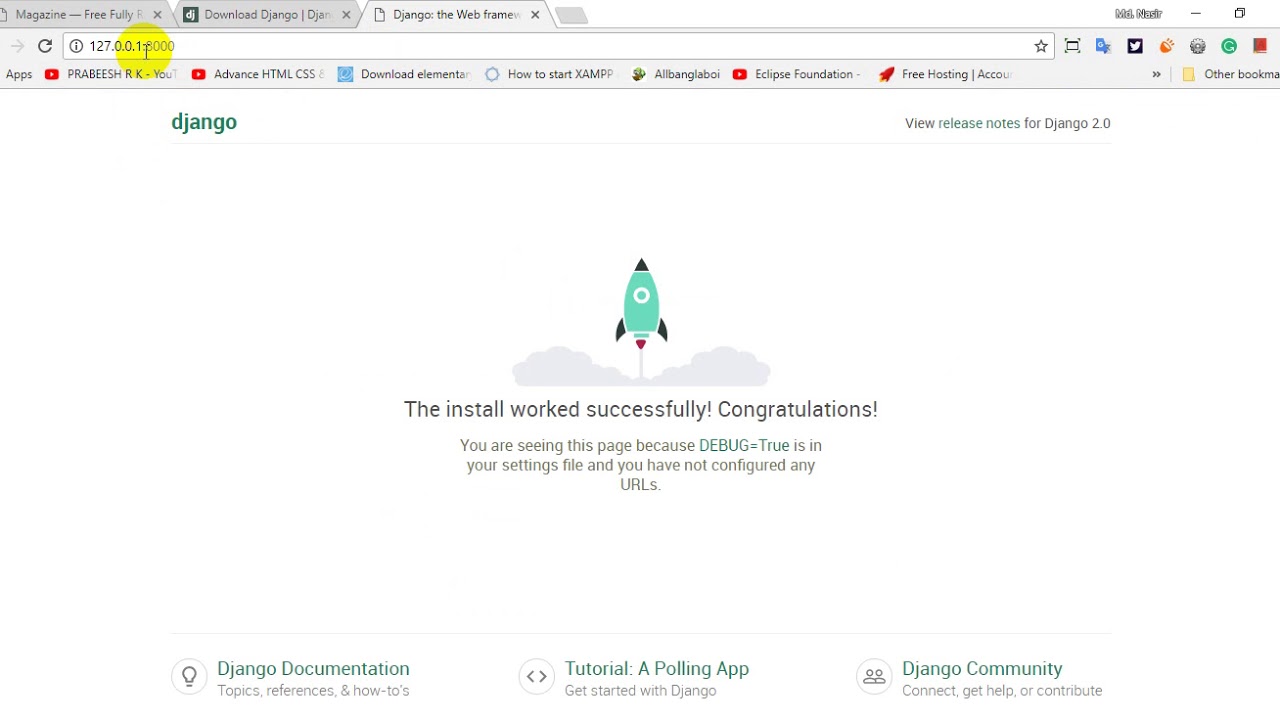Screen dimensions: 1280x720
Task: Bookmark this page with the star icon
Action: coord(1041,46)
